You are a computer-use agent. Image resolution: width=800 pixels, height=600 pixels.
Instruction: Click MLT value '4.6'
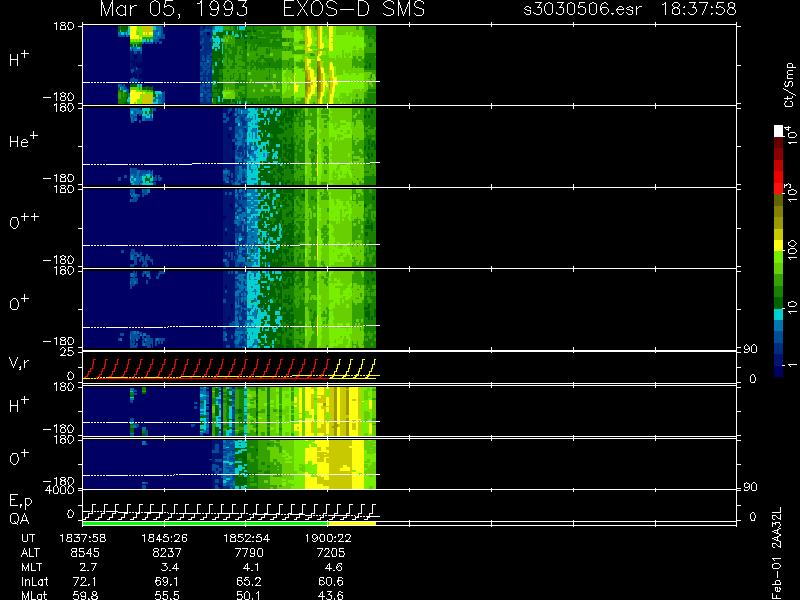click(333, 567)
